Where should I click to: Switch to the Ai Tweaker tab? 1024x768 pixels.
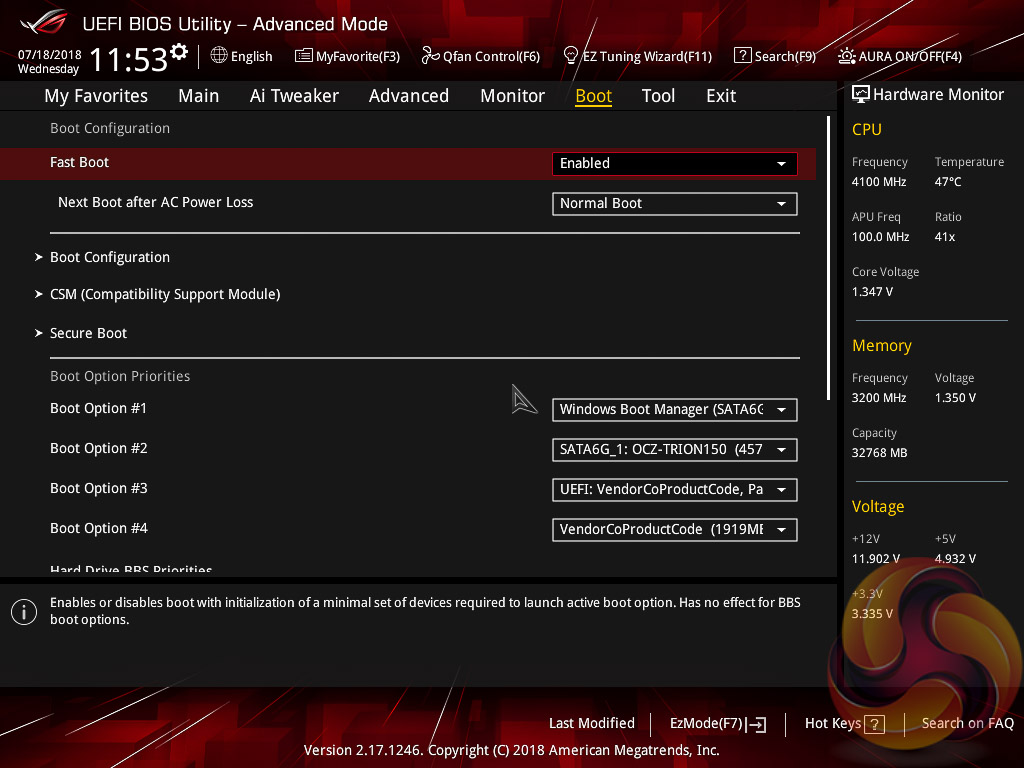click(294, 96)
